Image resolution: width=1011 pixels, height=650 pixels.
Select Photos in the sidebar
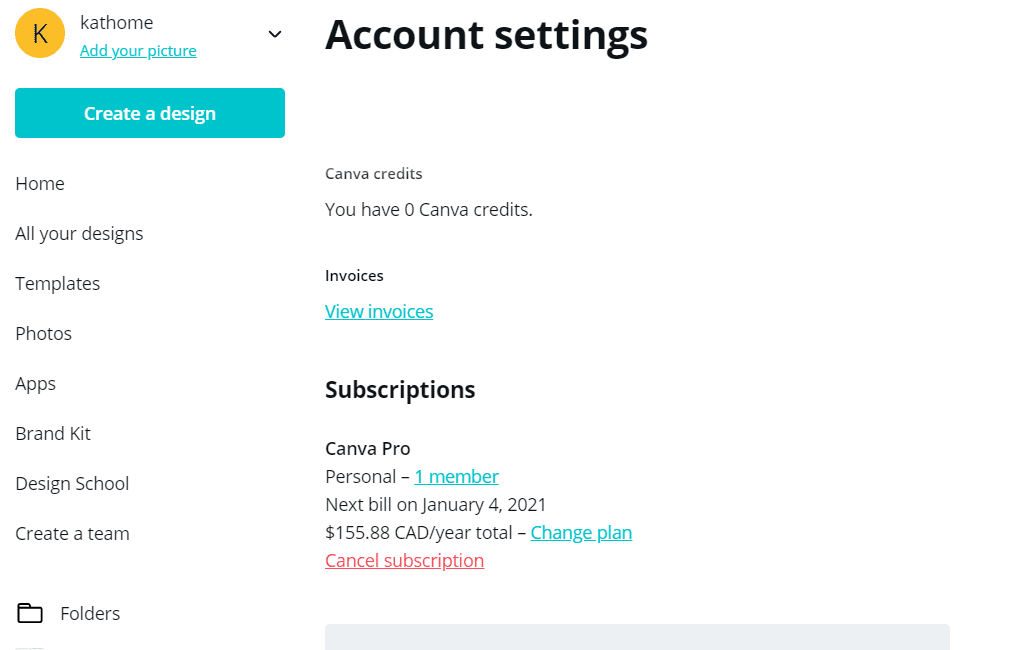point(43,333)
